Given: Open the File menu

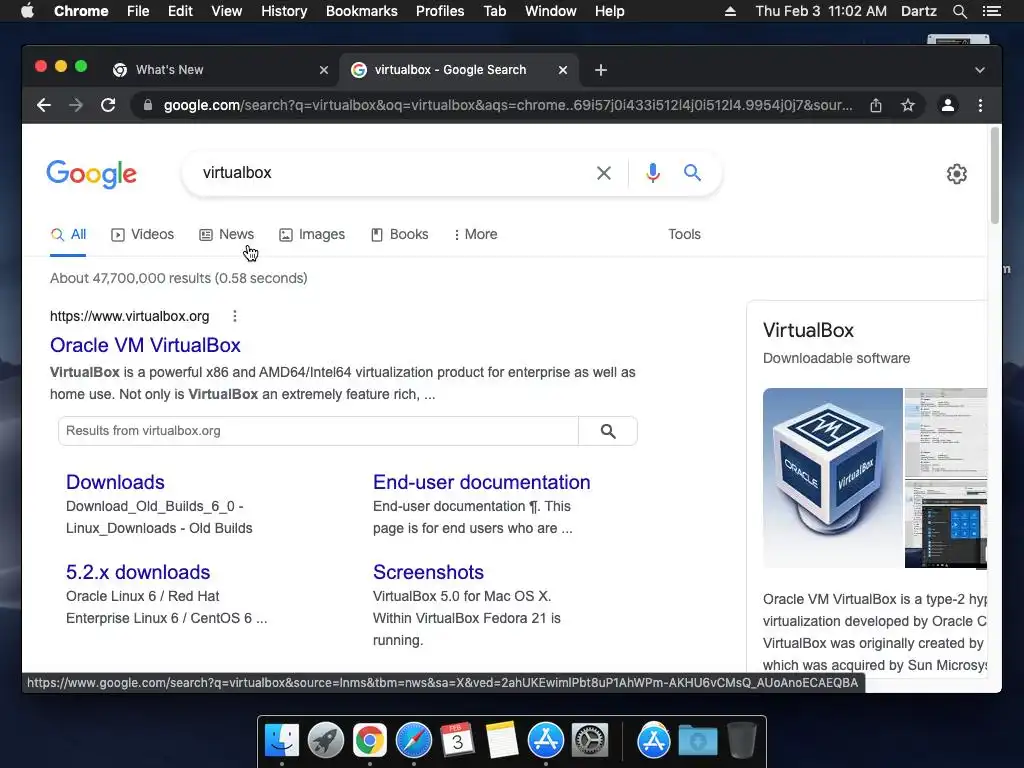Looking at the screenshot, I should (x=138, y=11).
